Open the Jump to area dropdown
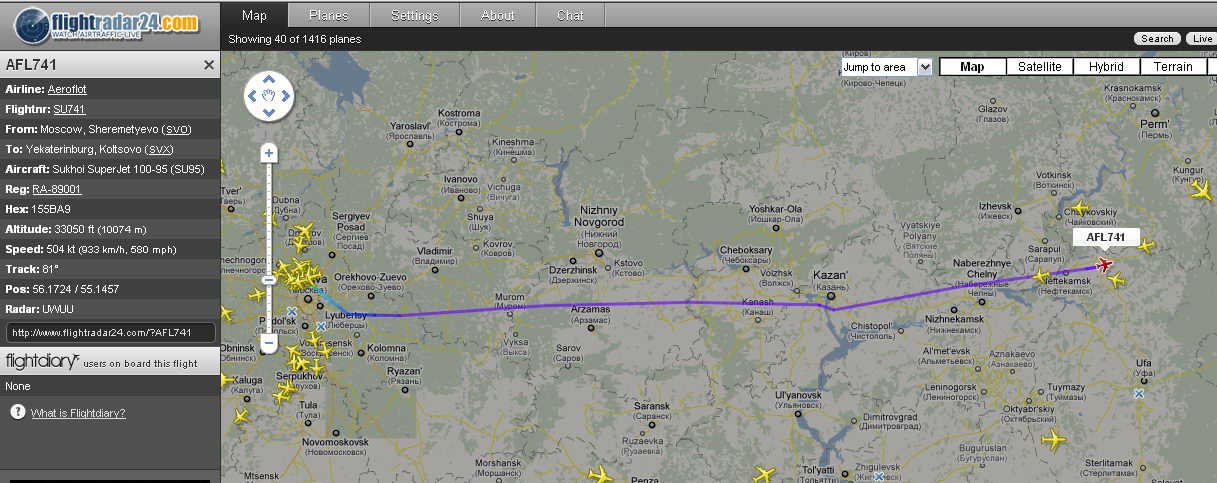This screenshot has height=483, width=1217. point(886,67)
